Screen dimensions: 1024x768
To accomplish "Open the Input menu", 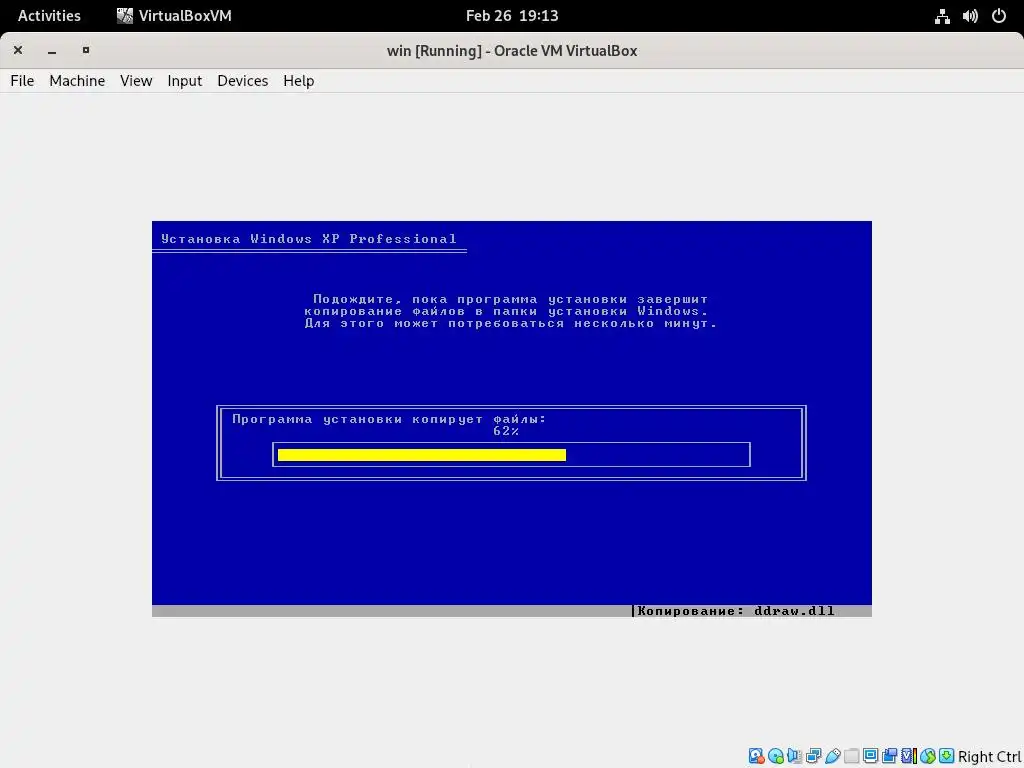I will pos(185,80).
